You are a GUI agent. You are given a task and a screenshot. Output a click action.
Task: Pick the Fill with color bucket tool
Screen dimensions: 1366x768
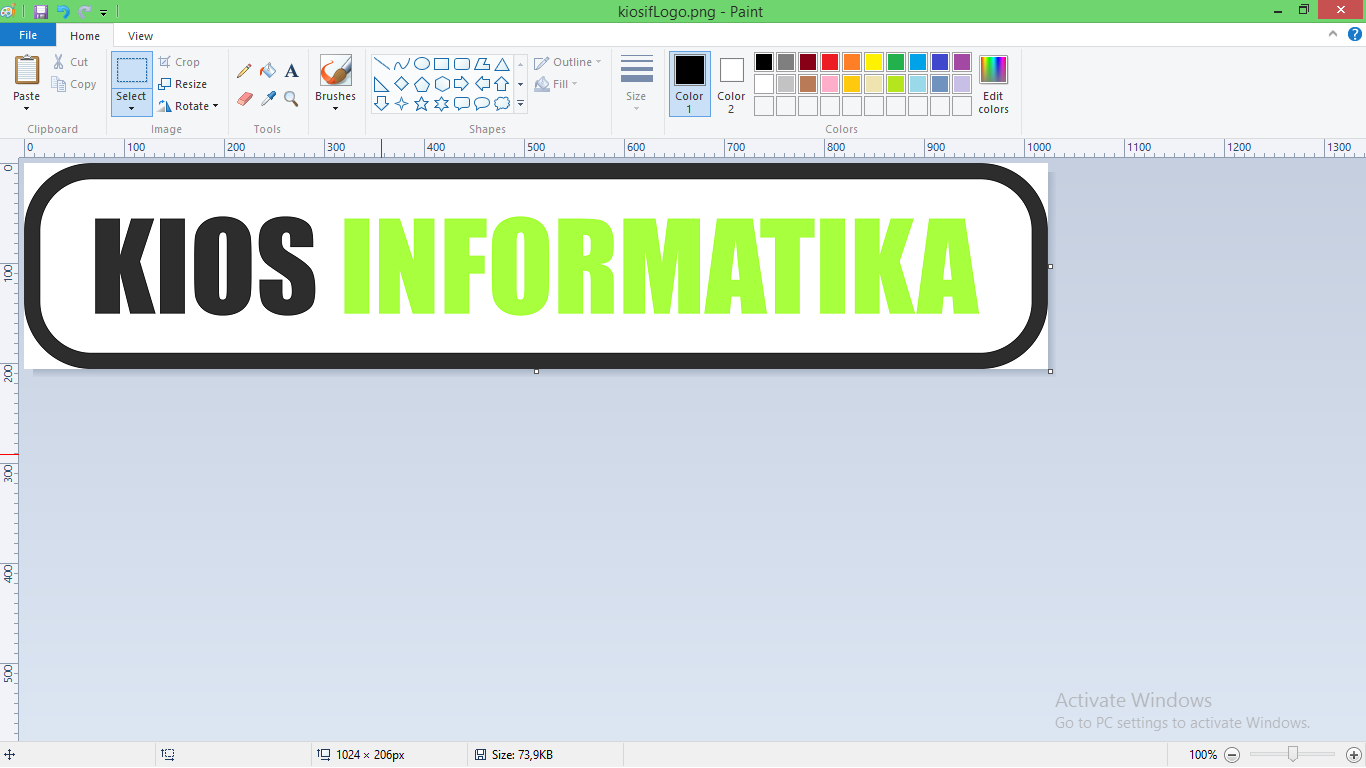point(268,71)
